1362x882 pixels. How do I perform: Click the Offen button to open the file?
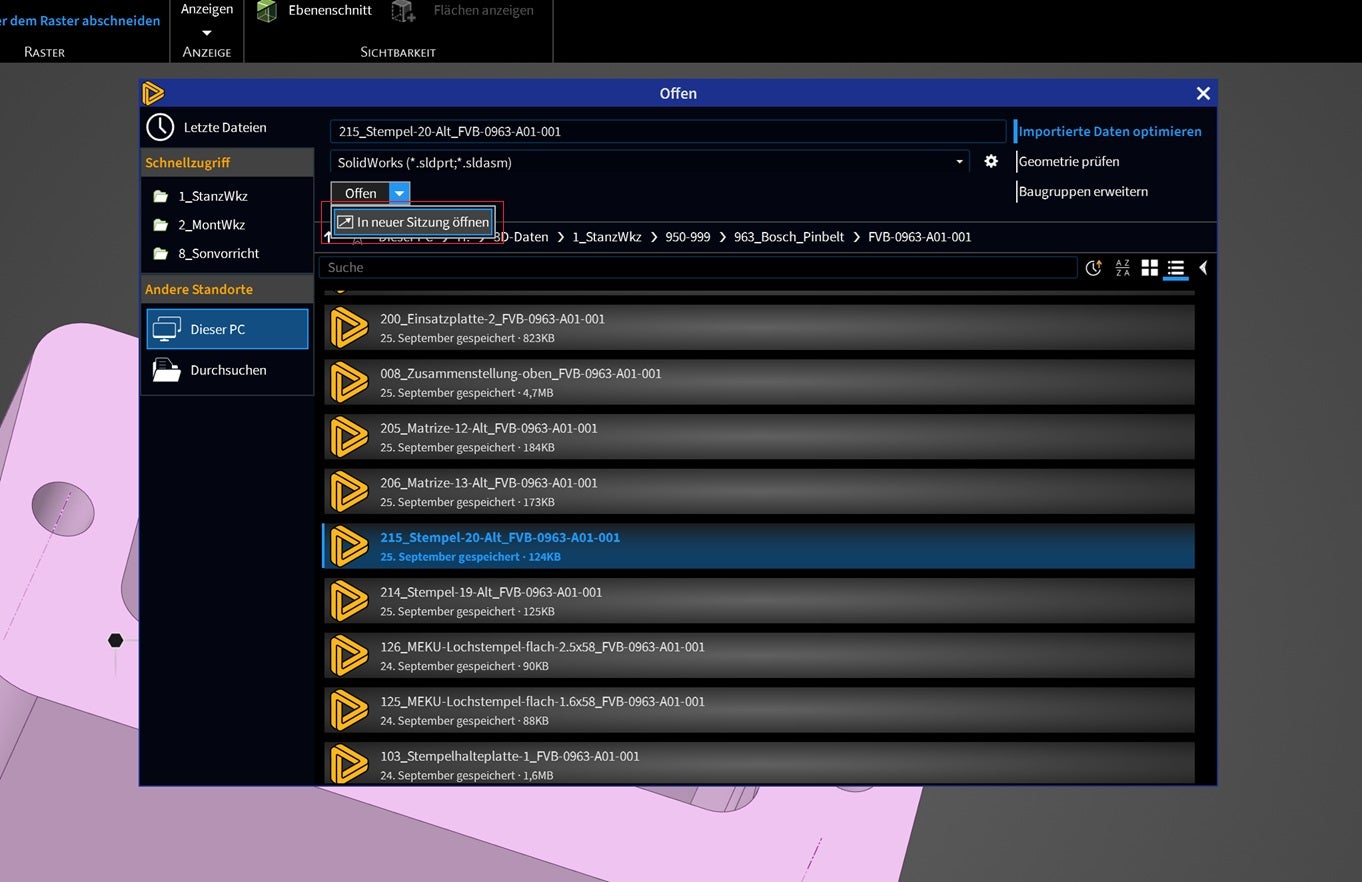pos(360,193)
